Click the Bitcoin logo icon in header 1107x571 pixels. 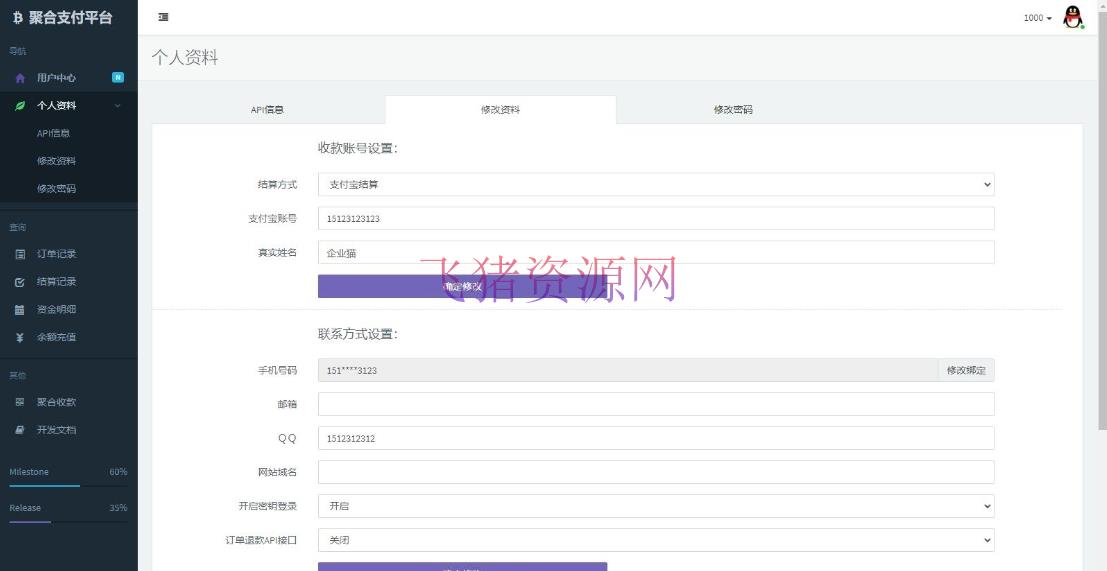(x=18, y=18)
